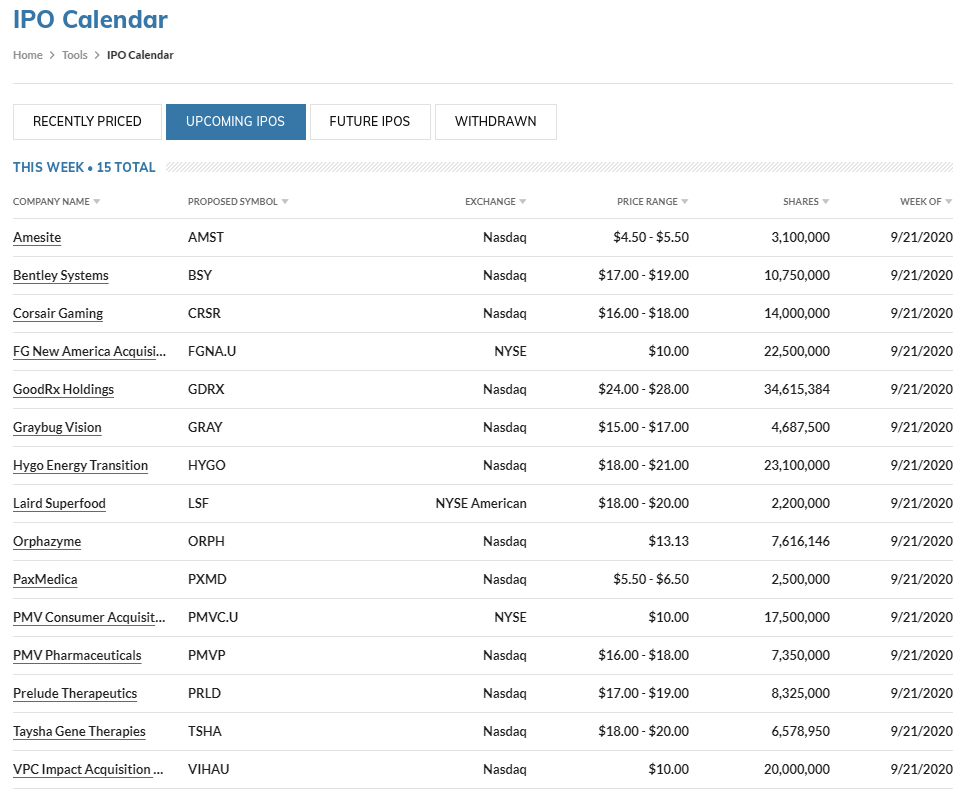Click the VIHAU symbol cell
This screenshot has height=794, width=963.
point(208,770)
